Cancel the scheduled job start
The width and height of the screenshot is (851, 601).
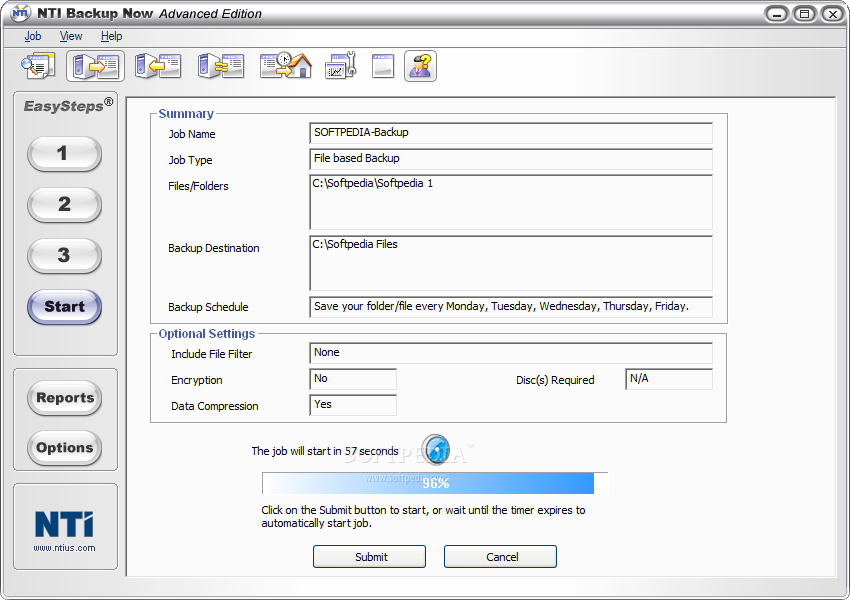click(x=500, y=556)
